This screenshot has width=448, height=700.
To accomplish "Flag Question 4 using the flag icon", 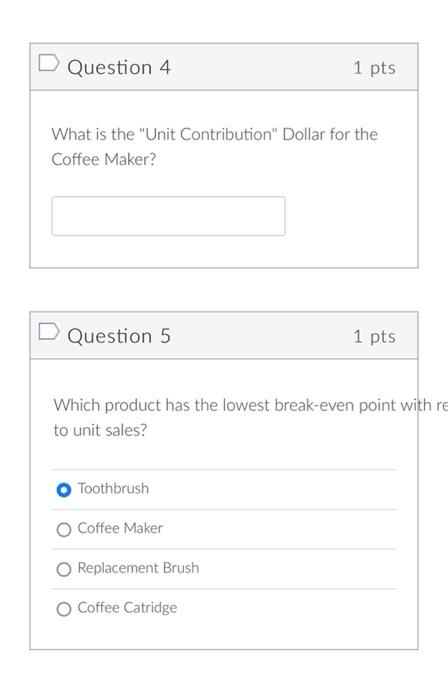I will (49, 63).
